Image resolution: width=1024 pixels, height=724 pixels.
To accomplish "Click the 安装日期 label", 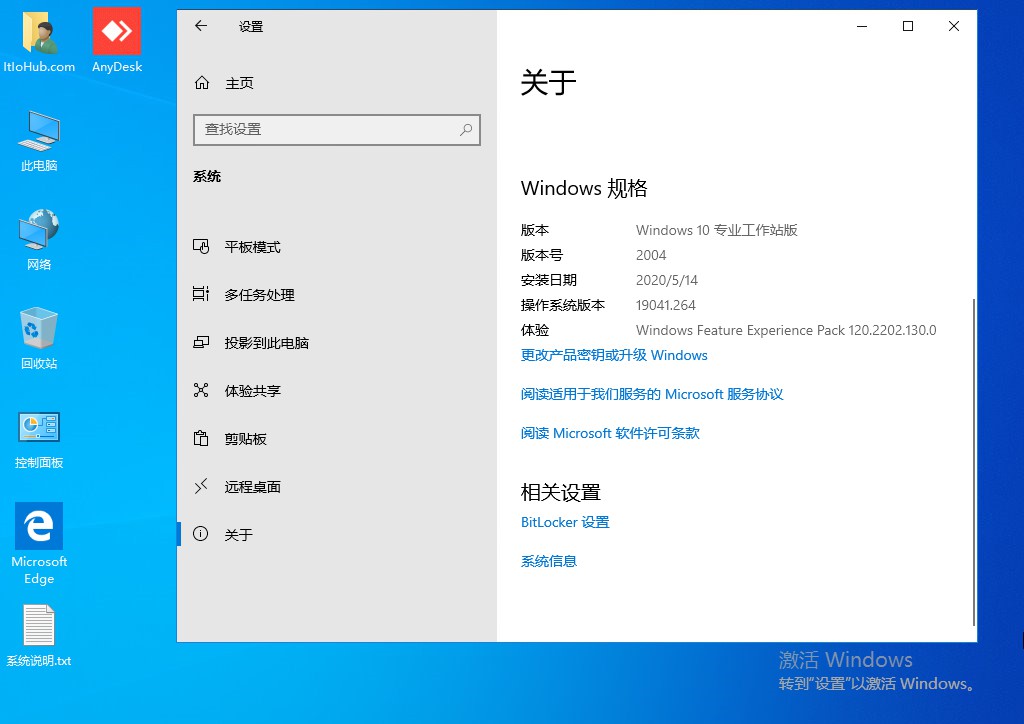I will [x=549, y=280].
